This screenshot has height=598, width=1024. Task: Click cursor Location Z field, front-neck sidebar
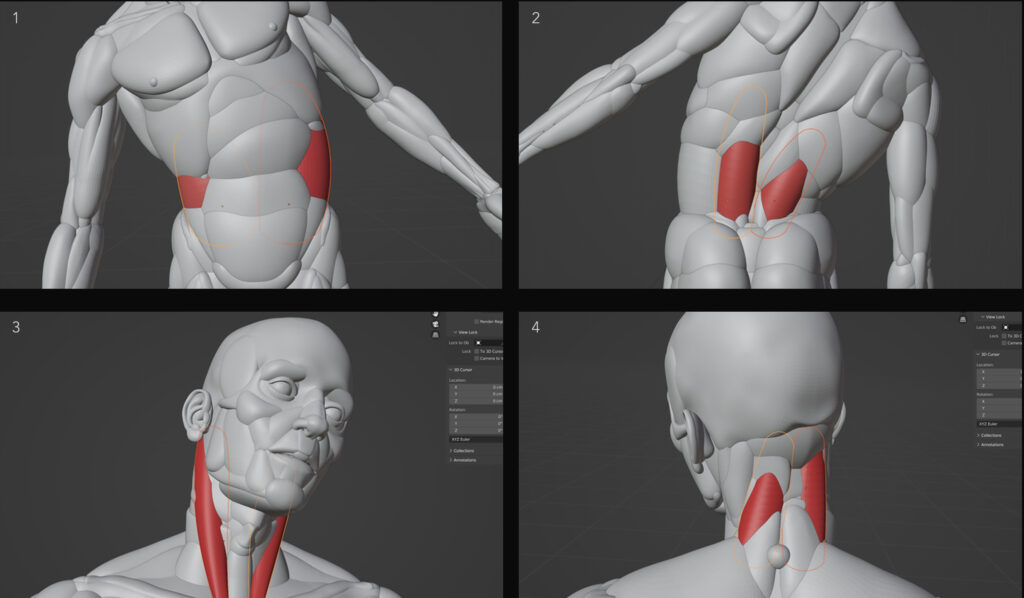475,401
